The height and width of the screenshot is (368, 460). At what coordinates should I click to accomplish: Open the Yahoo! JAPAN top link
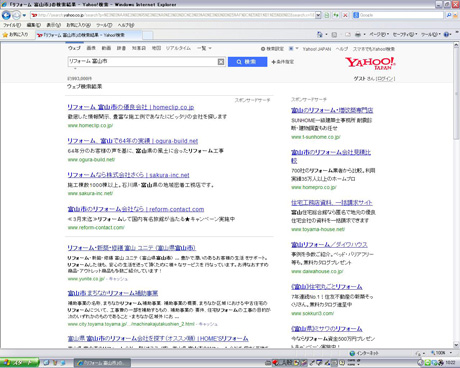pyautogui.click(x=317, y=49)
